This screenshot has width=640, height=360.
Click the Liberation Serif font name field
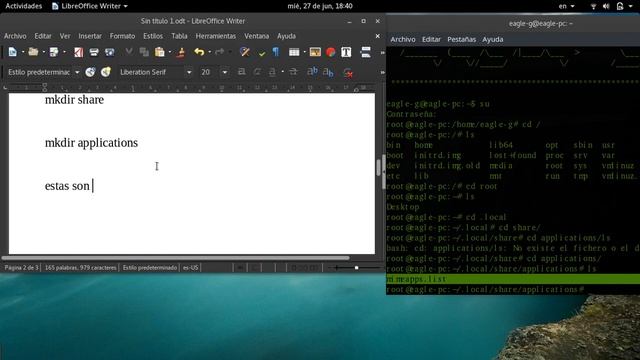coord(151,72)
